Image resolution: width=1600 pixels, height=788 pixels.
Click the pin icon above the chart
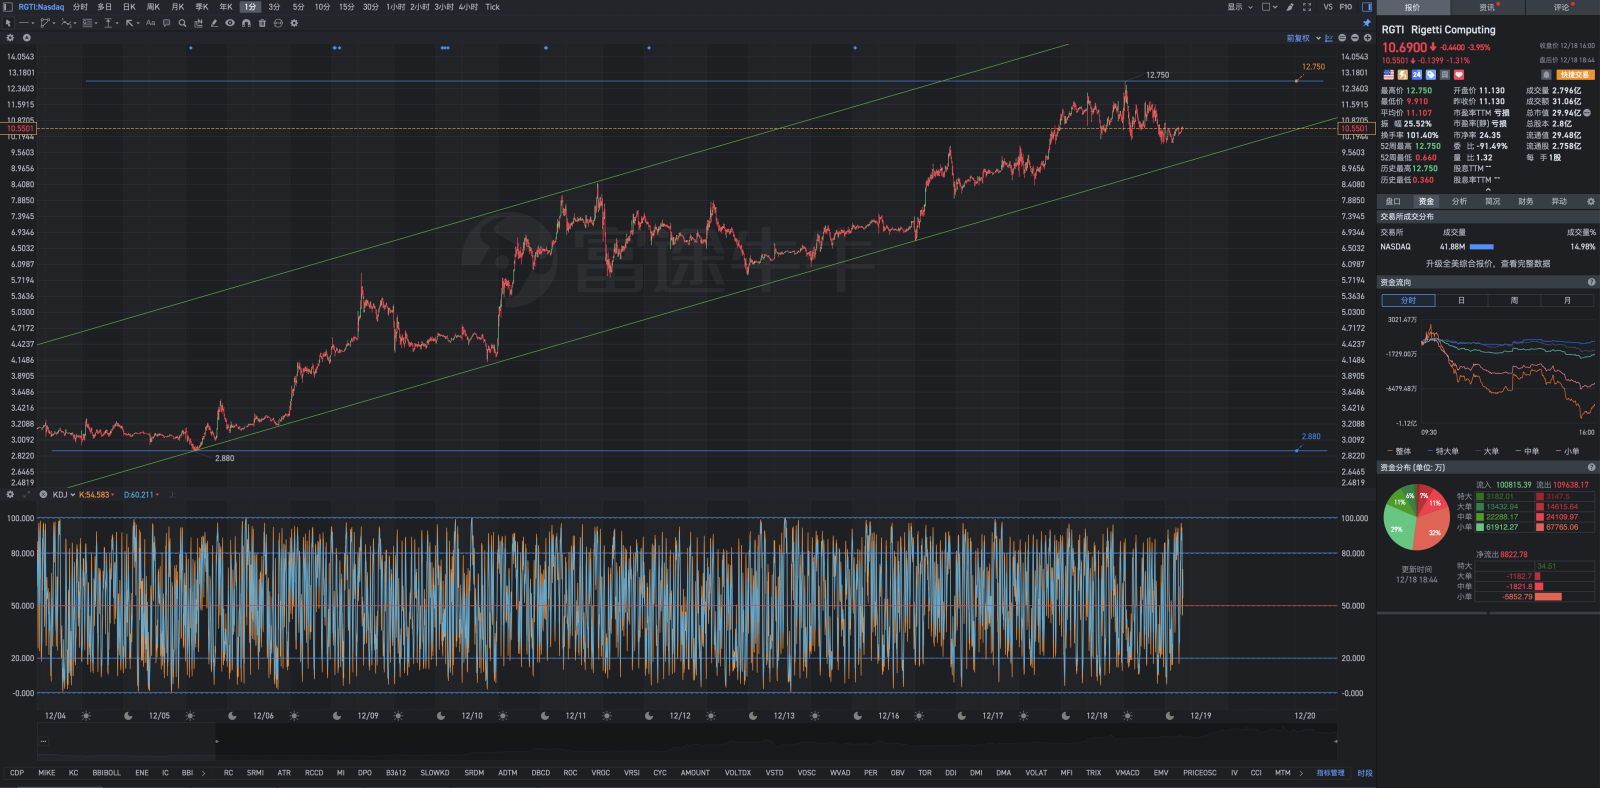(x=1366, y=23)
